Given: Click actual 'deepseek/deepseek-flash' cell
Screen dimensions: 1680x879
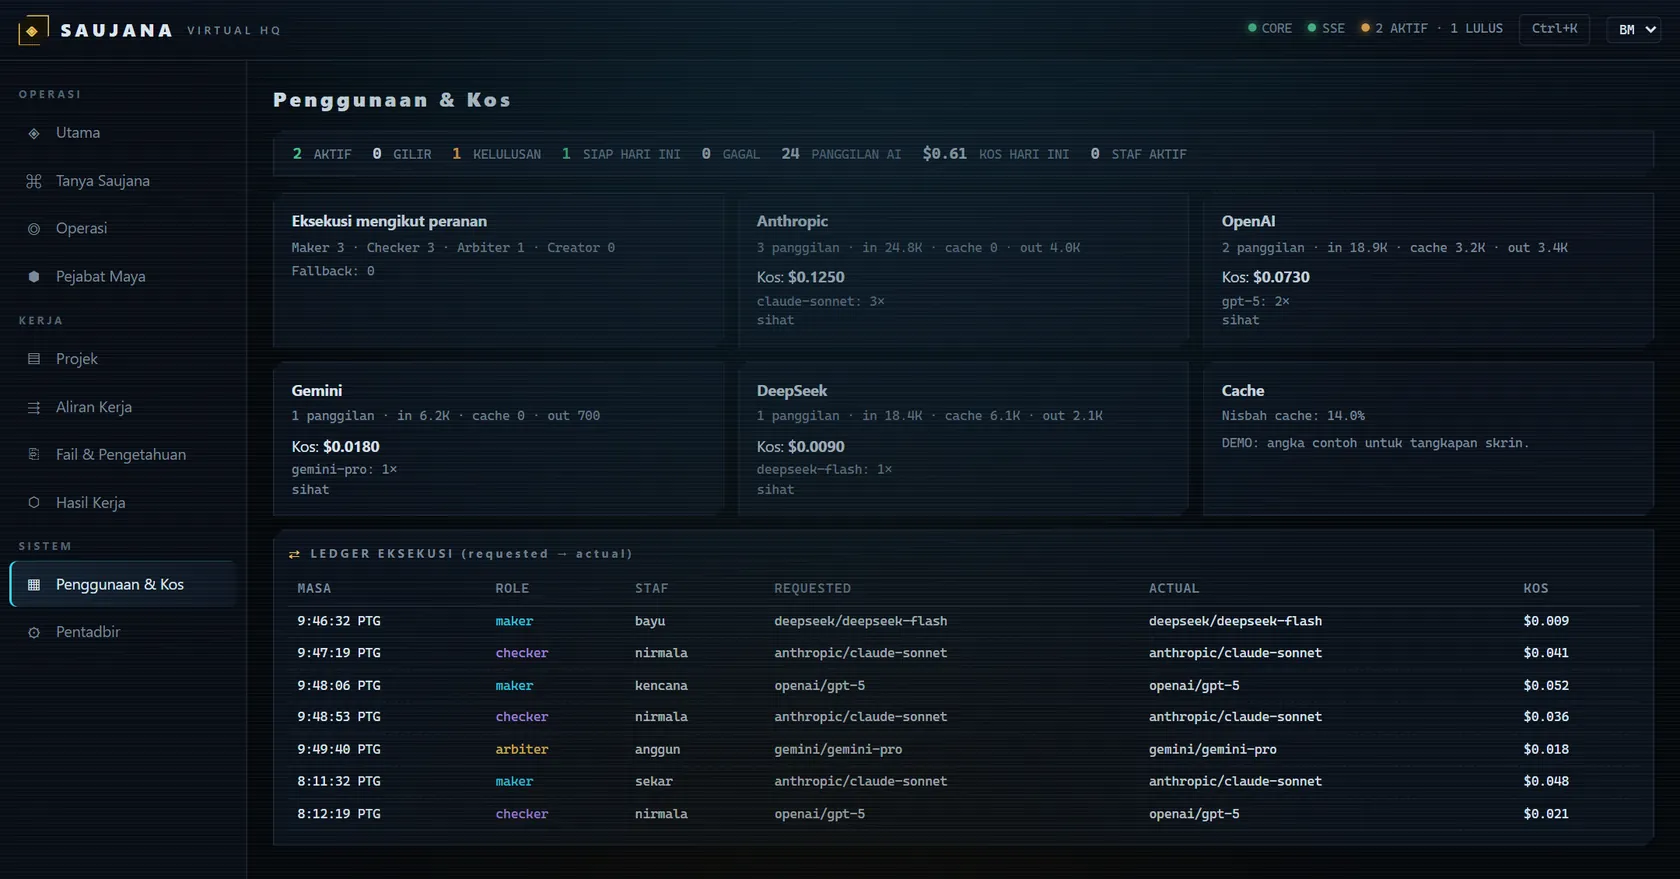Looking at the screenshot, I should coord(1235,621).
